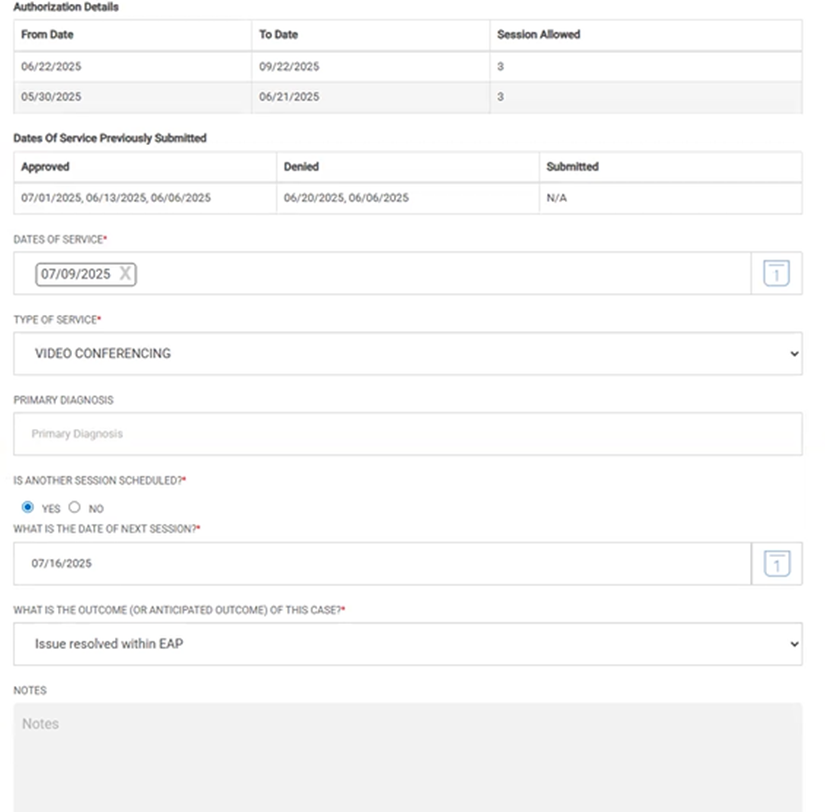The image size is (825, 812).
Task: Choose NO for another session scheduled
Action: (75, 508)
